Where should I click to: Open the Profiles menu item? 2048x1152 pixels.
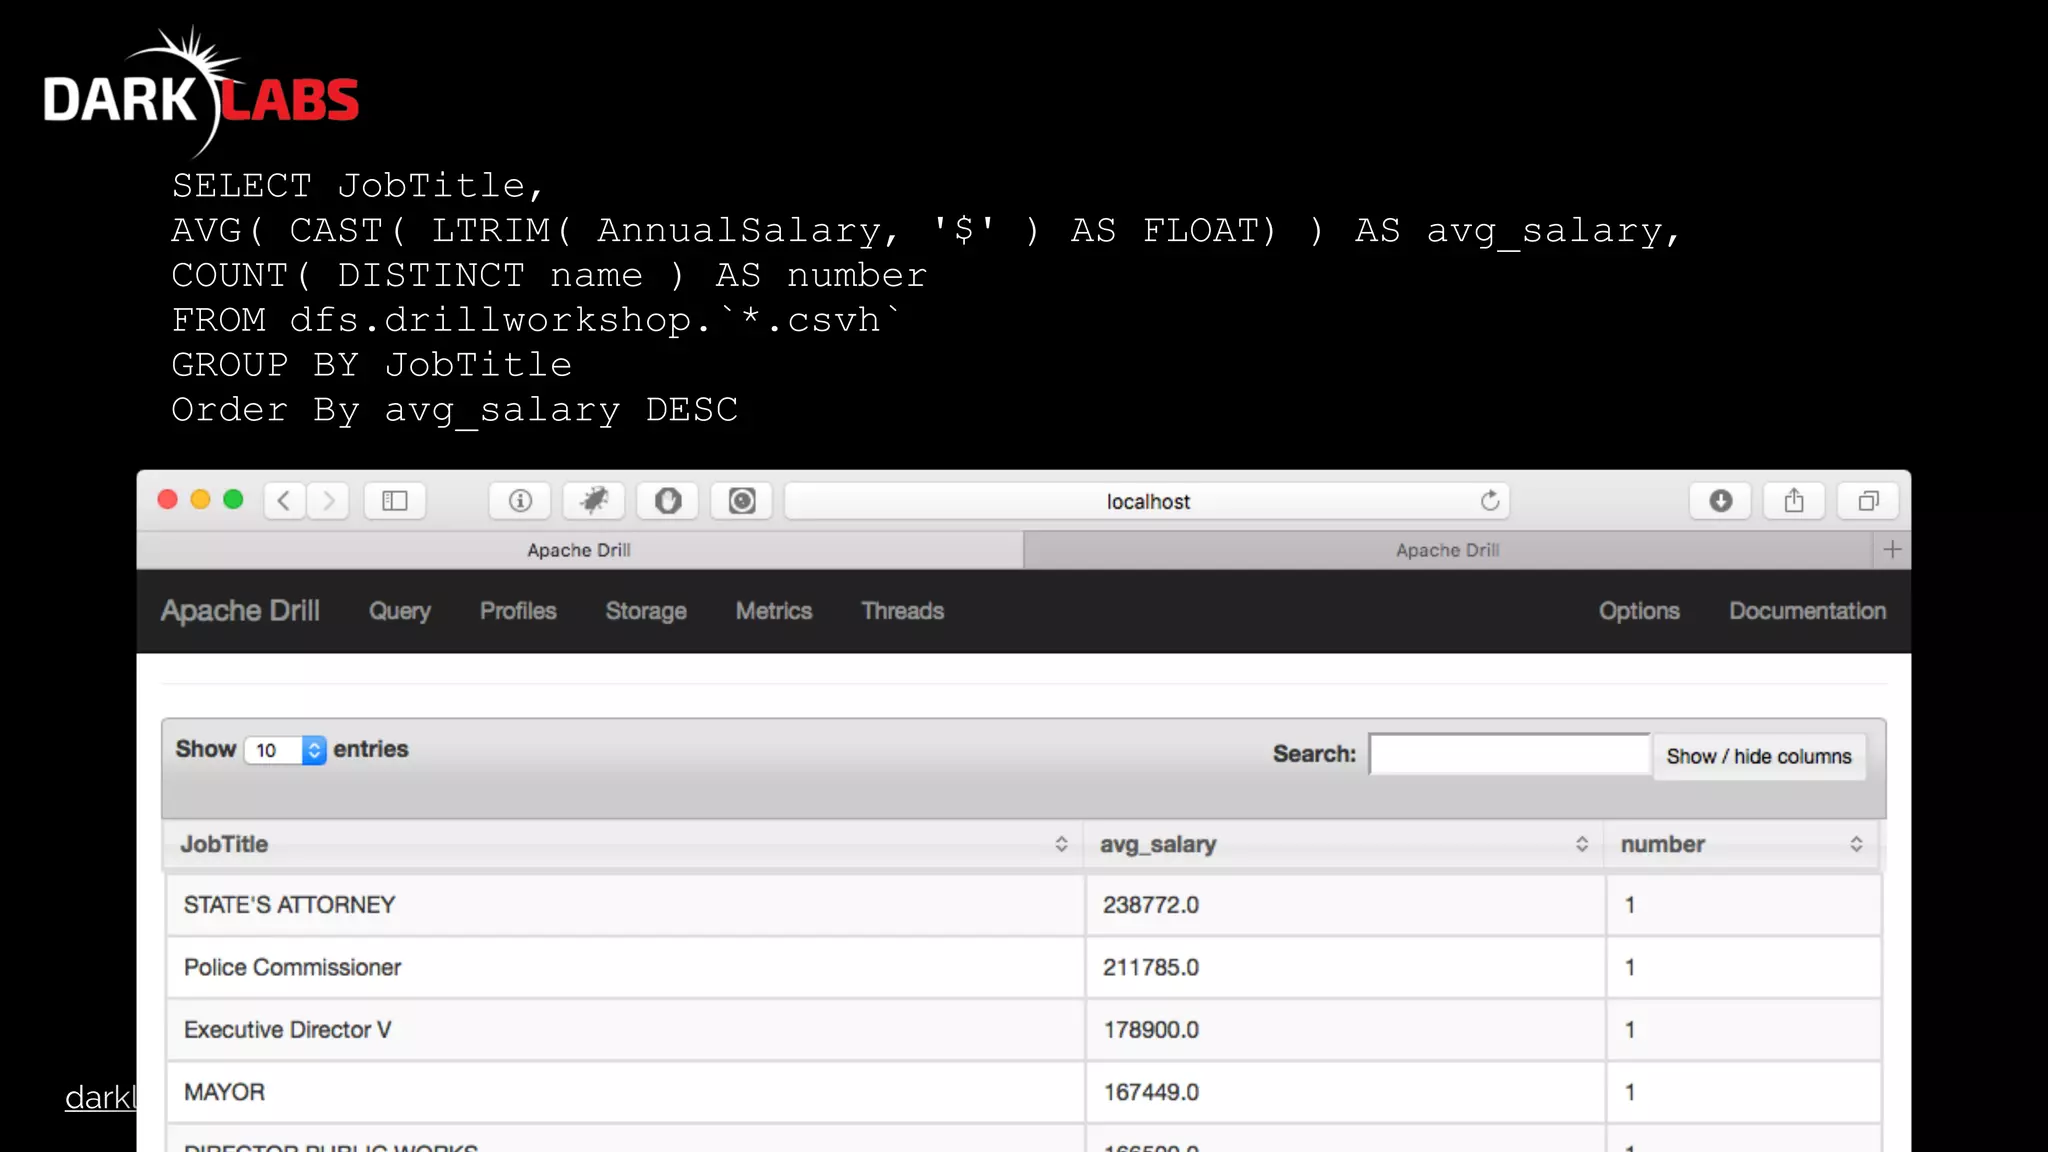pyautogui.click(x=518, y=611)
